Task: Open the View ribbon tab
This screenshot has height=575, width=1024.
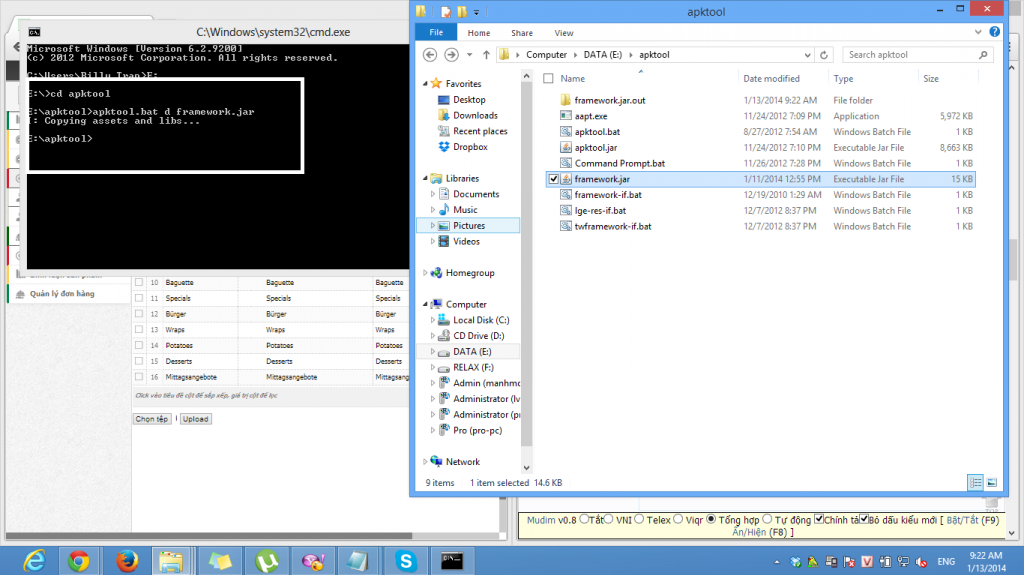Action: tap(564, 33)
